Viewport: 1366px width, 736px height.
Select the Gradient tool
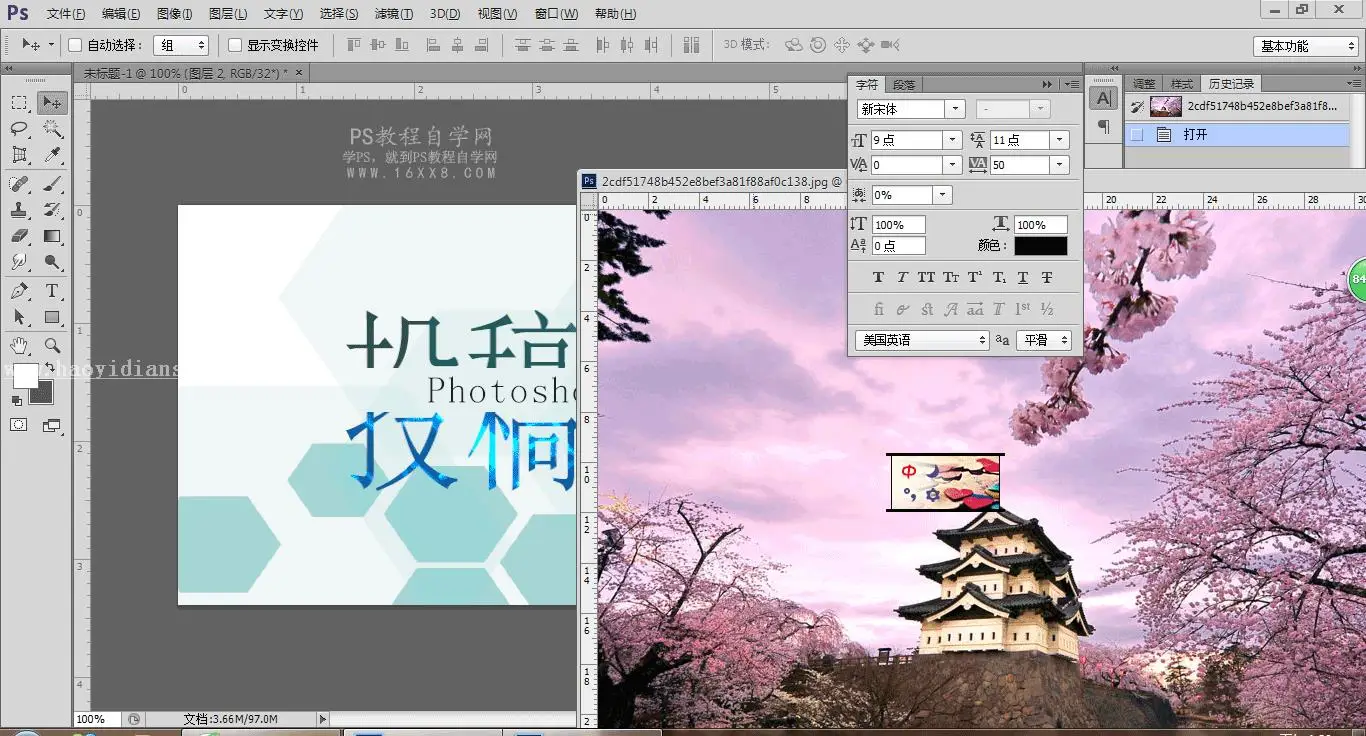point(52,236)
